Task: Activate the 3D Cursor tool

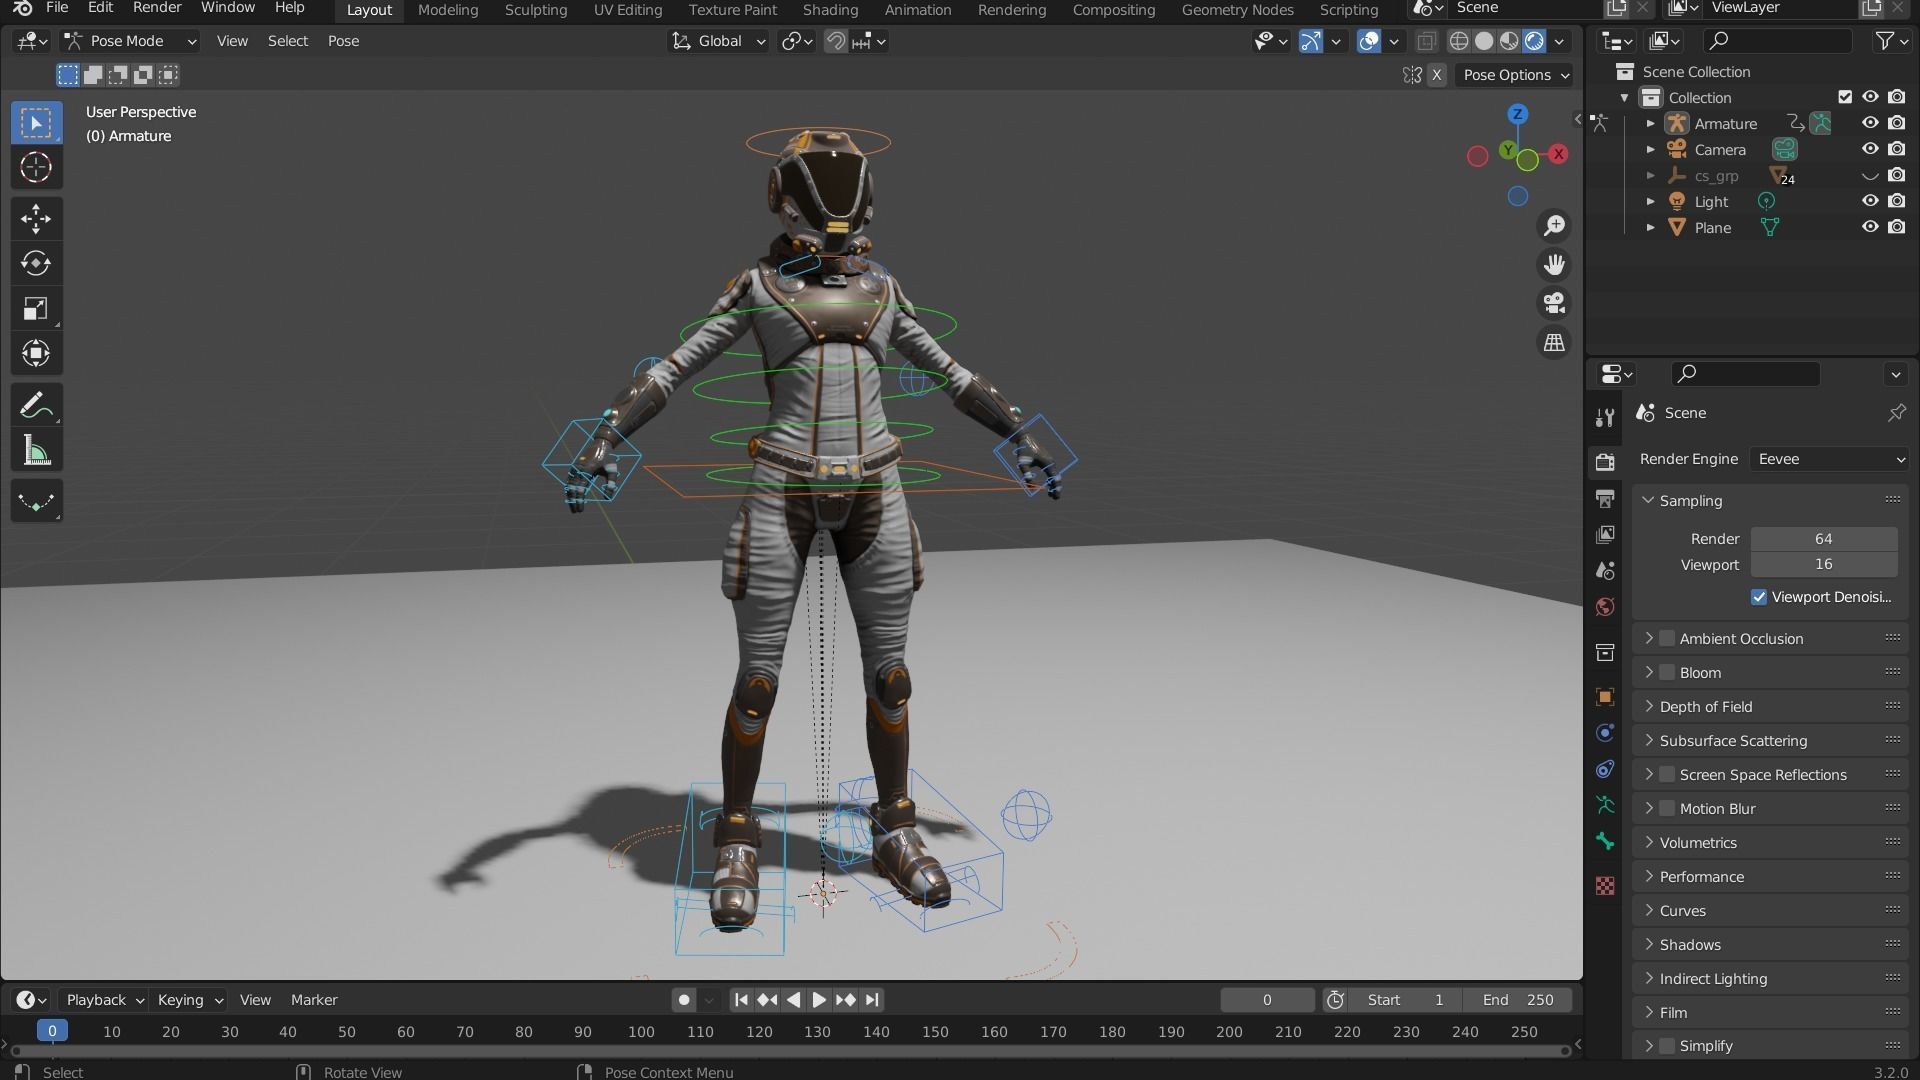Action: (x=36, y=167)
